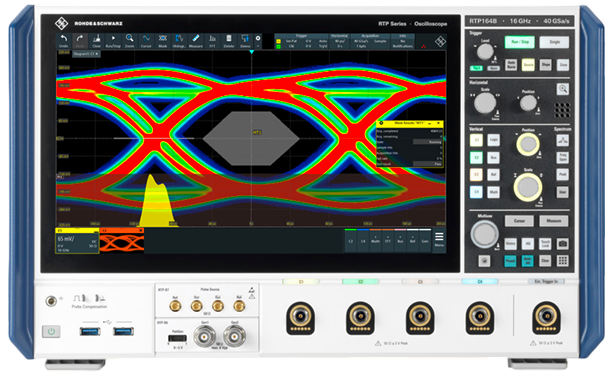Open the toolbar settings gear
The width and height of the screenshot is (615, 380).
pos(258,38)
